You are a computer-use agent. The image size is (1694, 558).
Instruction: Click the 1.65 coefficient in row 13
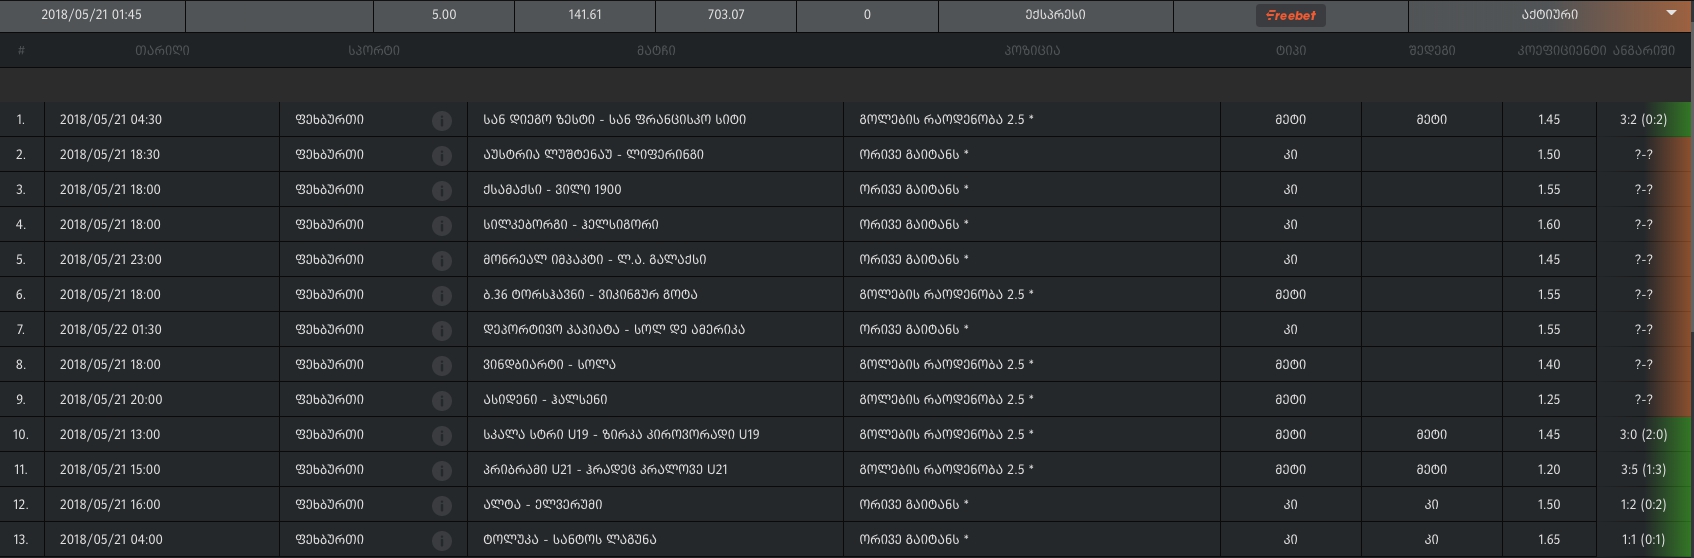1549,539
